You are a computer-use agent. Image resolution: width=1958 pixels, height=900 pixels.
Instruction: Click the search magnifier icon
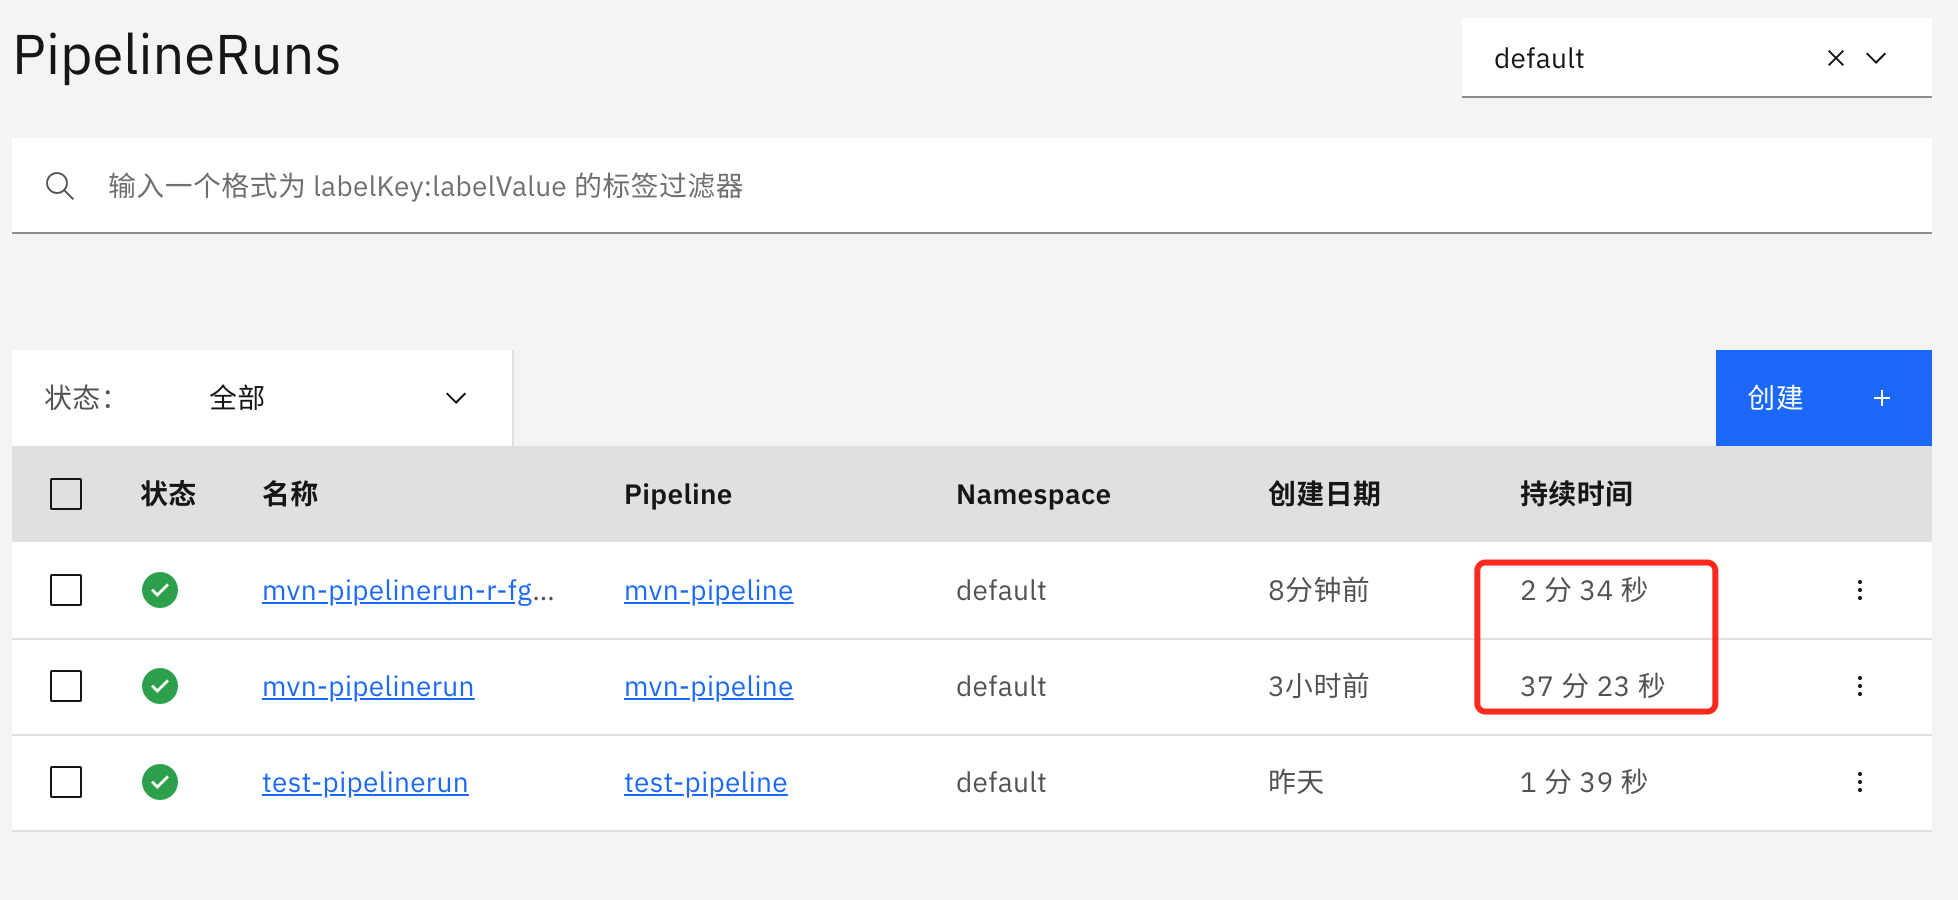coord(60,186)
